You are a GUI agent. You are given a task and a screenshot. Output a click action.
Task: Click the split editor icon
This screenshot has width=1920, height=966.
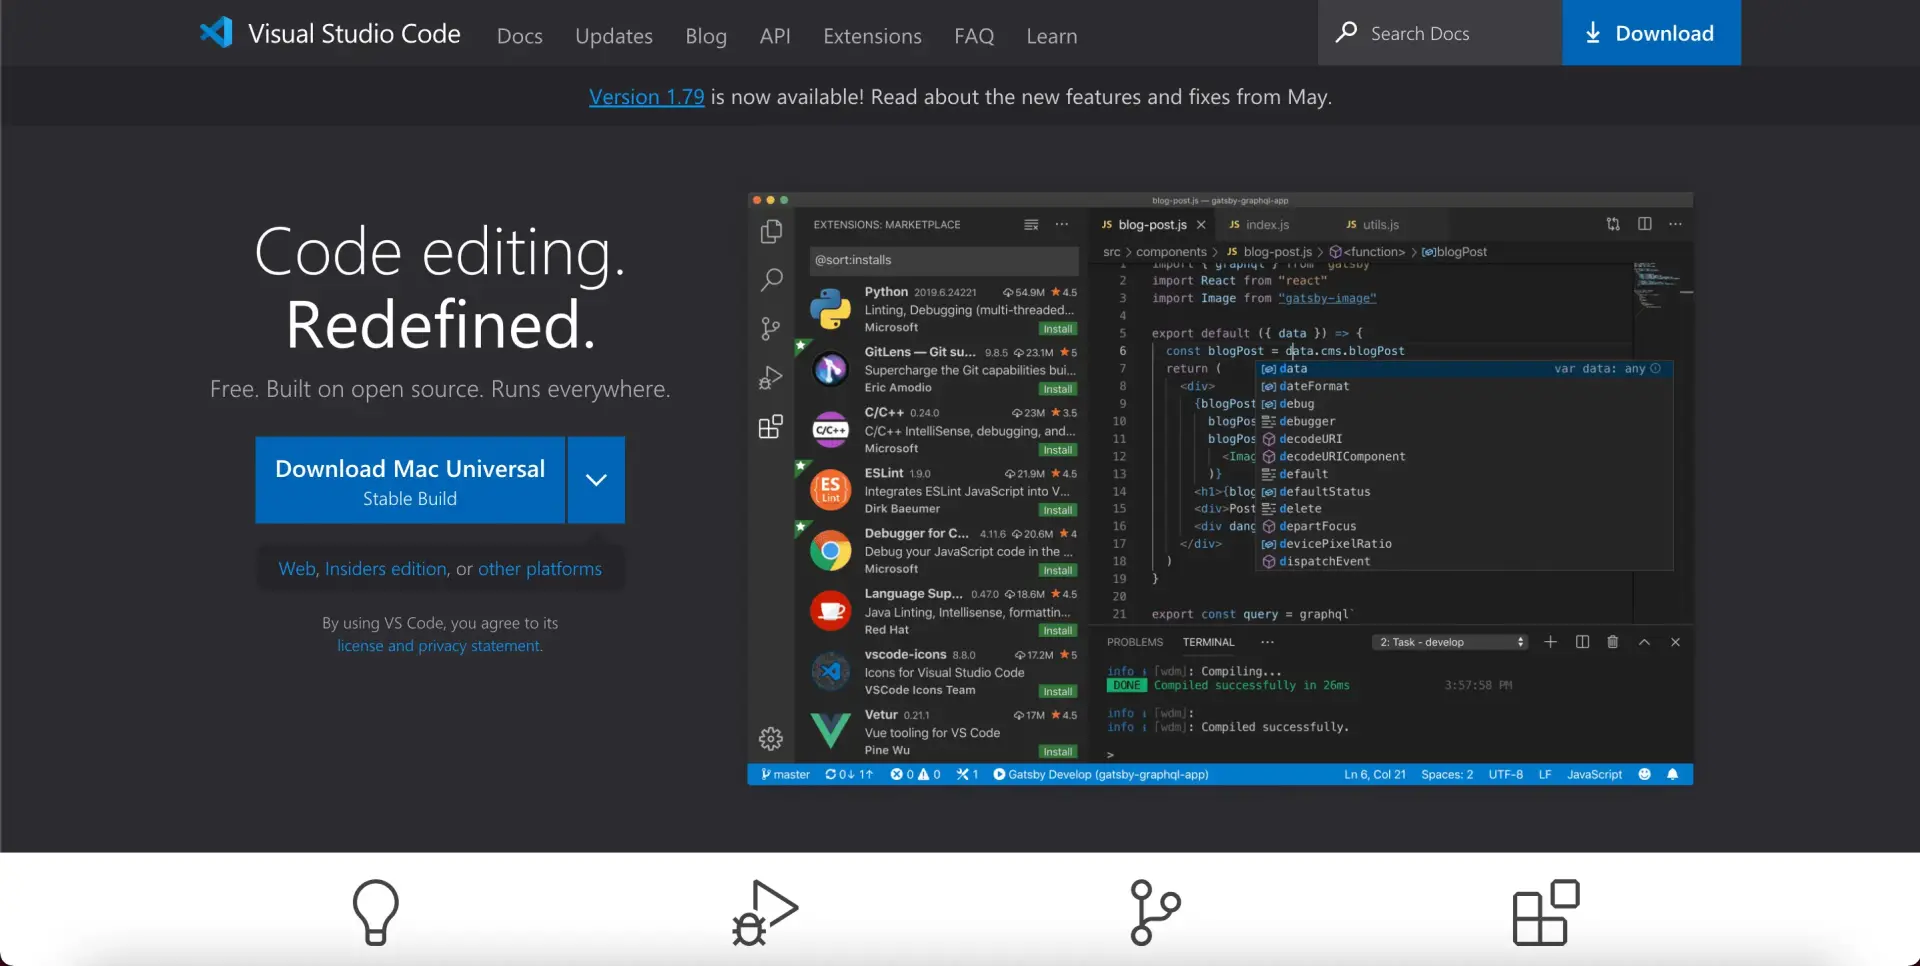[1645, 224]
